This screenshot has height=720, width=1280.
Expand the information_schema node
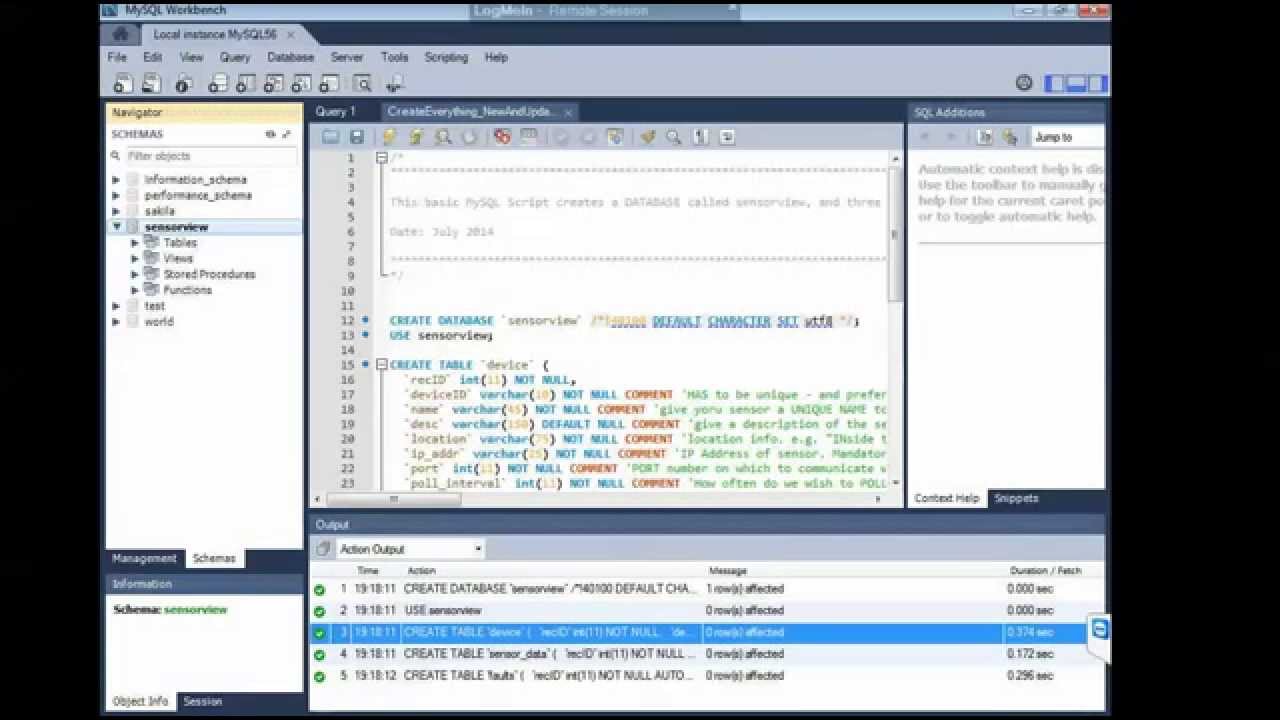pyautogui.click(x=116, y=180)
